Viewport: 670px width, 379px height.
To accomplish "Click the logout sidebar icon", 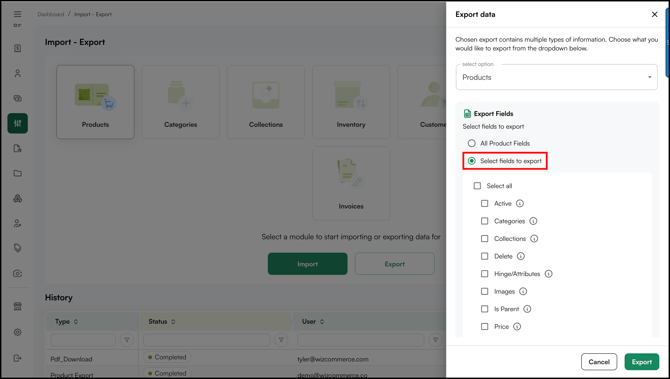I will tap(18, 358).
